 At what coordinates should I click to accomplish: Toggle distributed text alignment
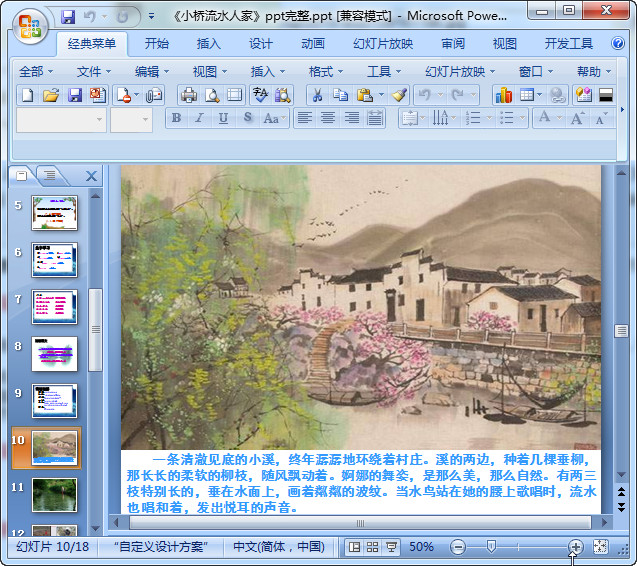[375, 118]
